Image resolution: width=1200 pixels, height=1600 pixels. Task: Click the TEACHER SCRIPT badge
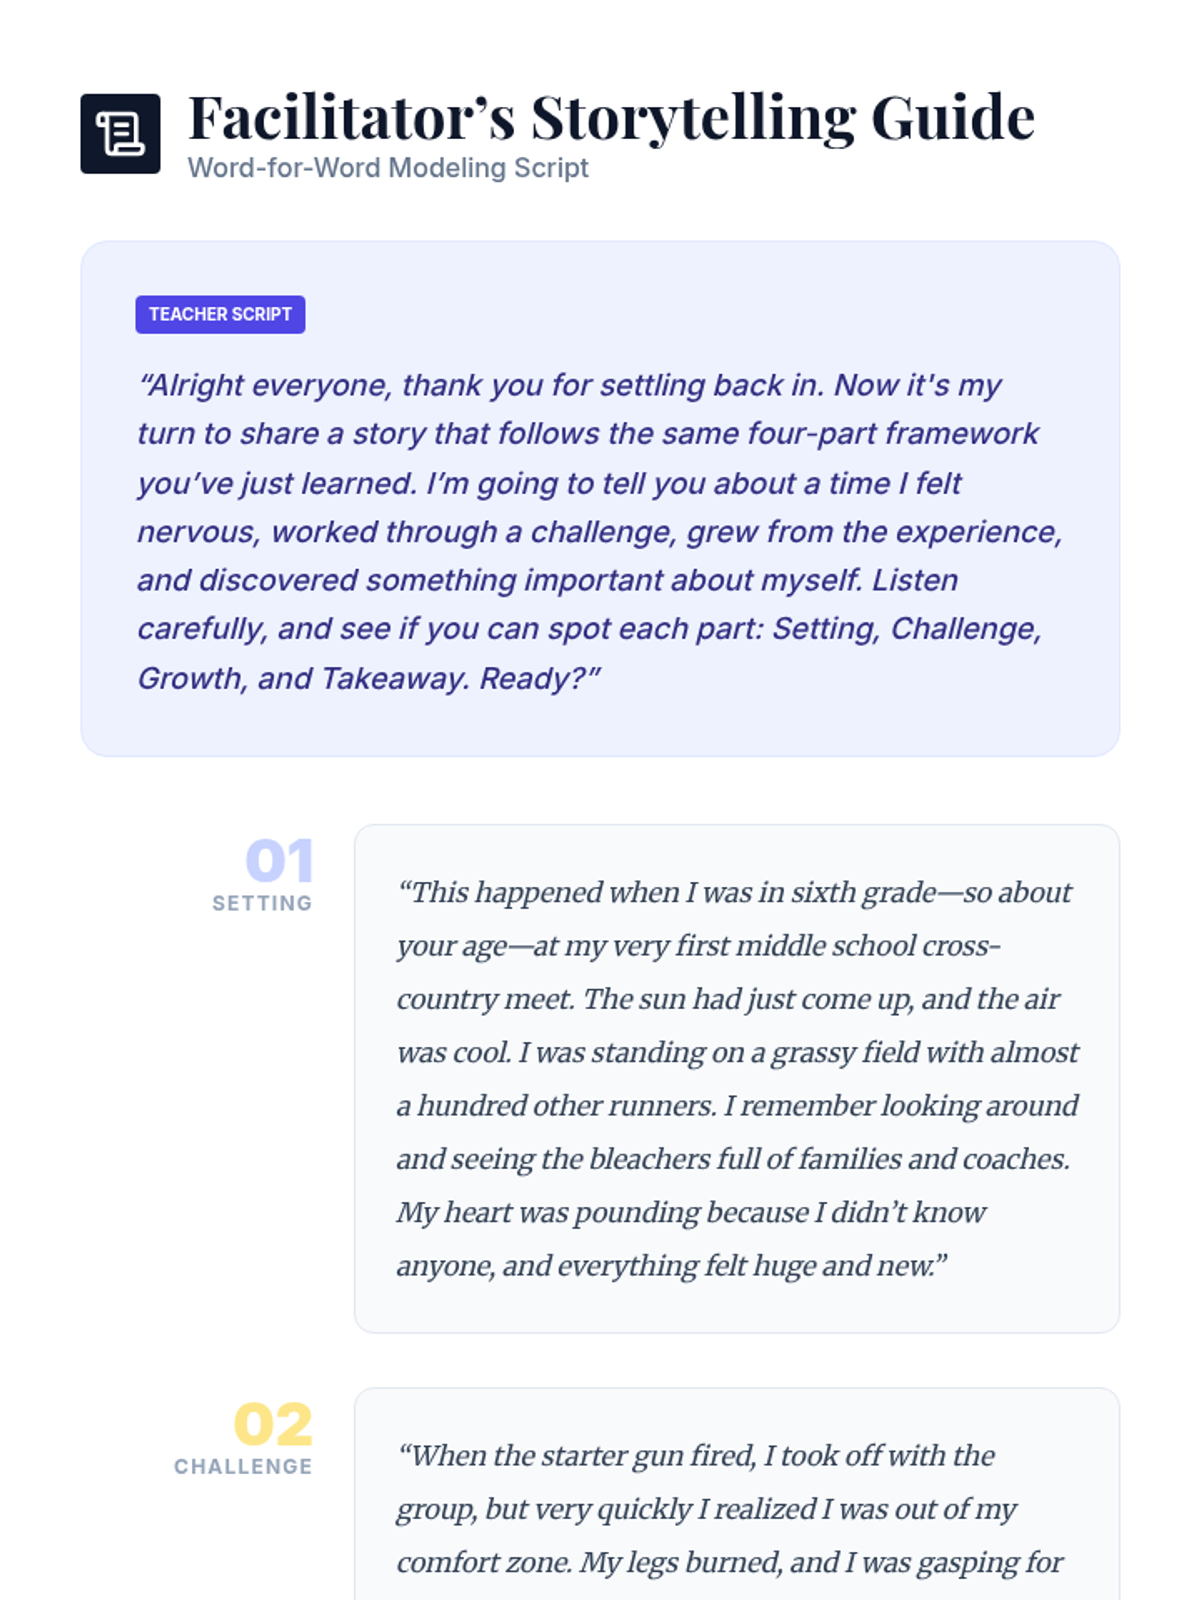tap(220, 314)
